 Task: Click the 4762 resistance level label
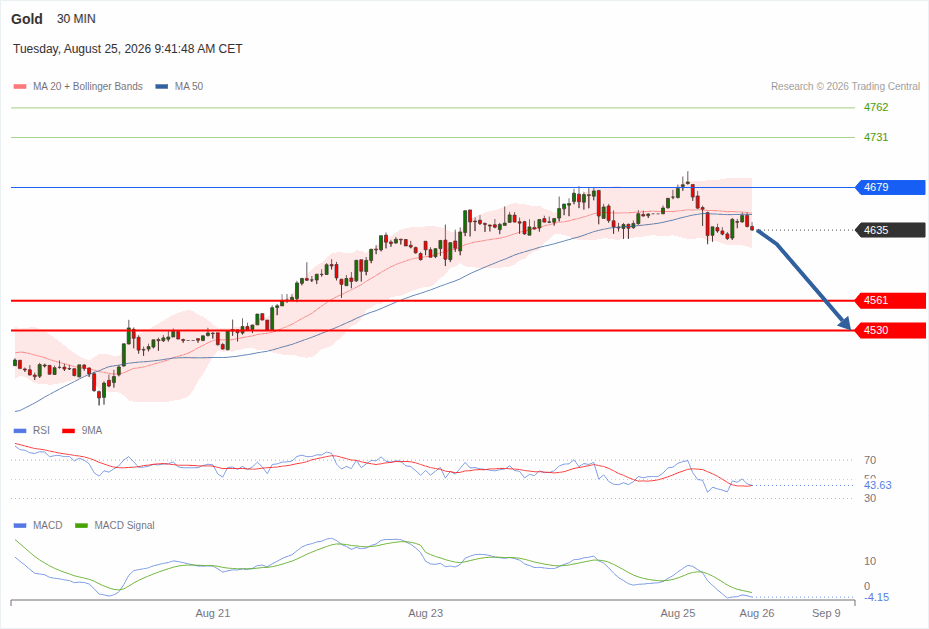pos(876,107)
